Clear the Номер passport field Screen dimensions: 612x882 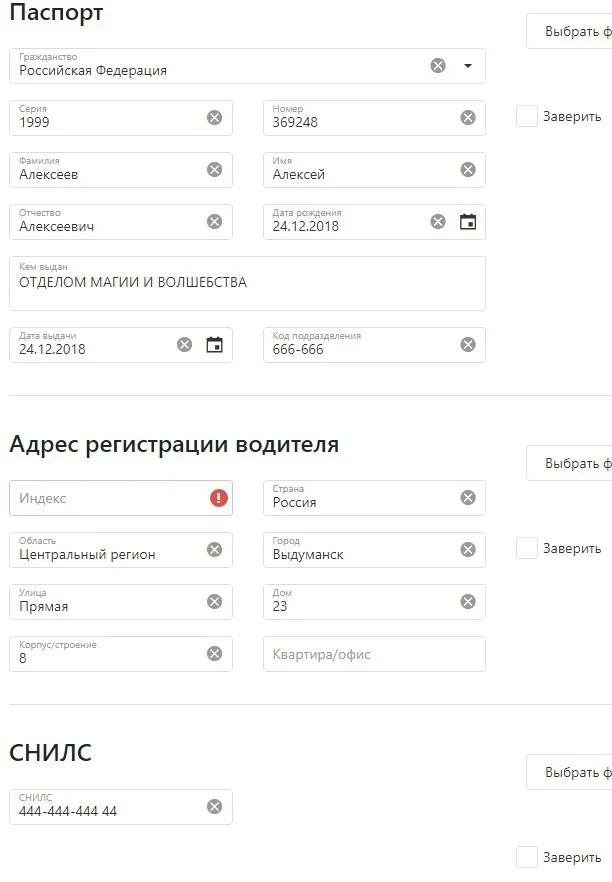point(468,118)
